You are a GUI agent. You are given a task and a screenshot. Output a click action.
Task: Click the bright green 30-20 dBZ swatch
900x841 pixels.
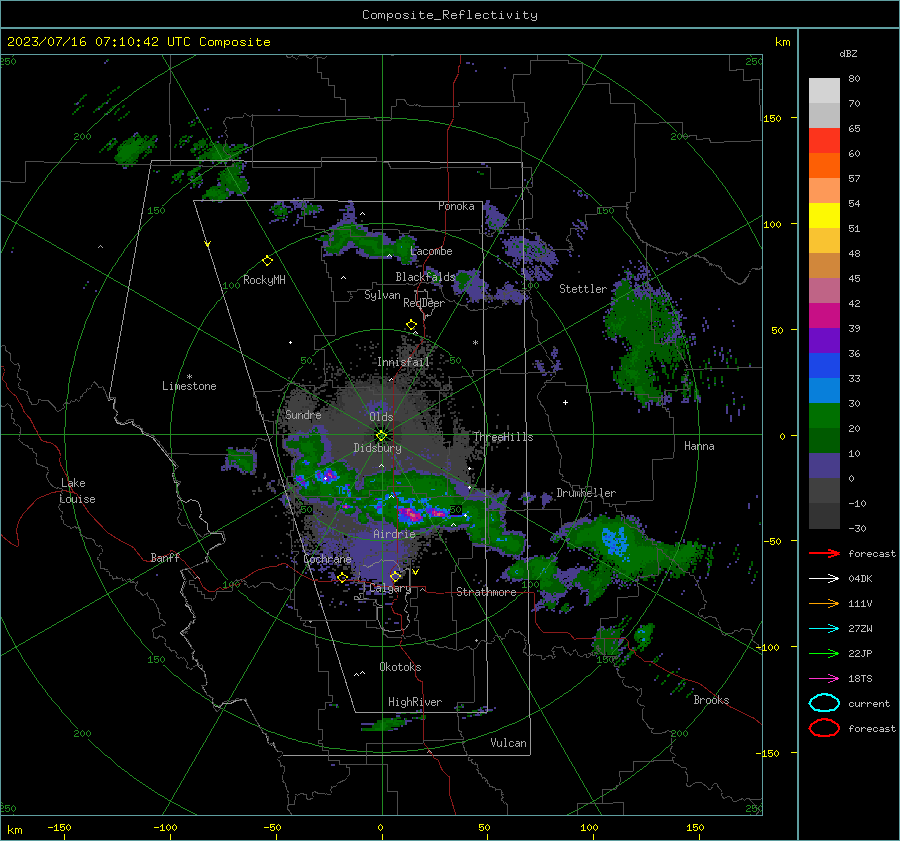tap(824, 416)
